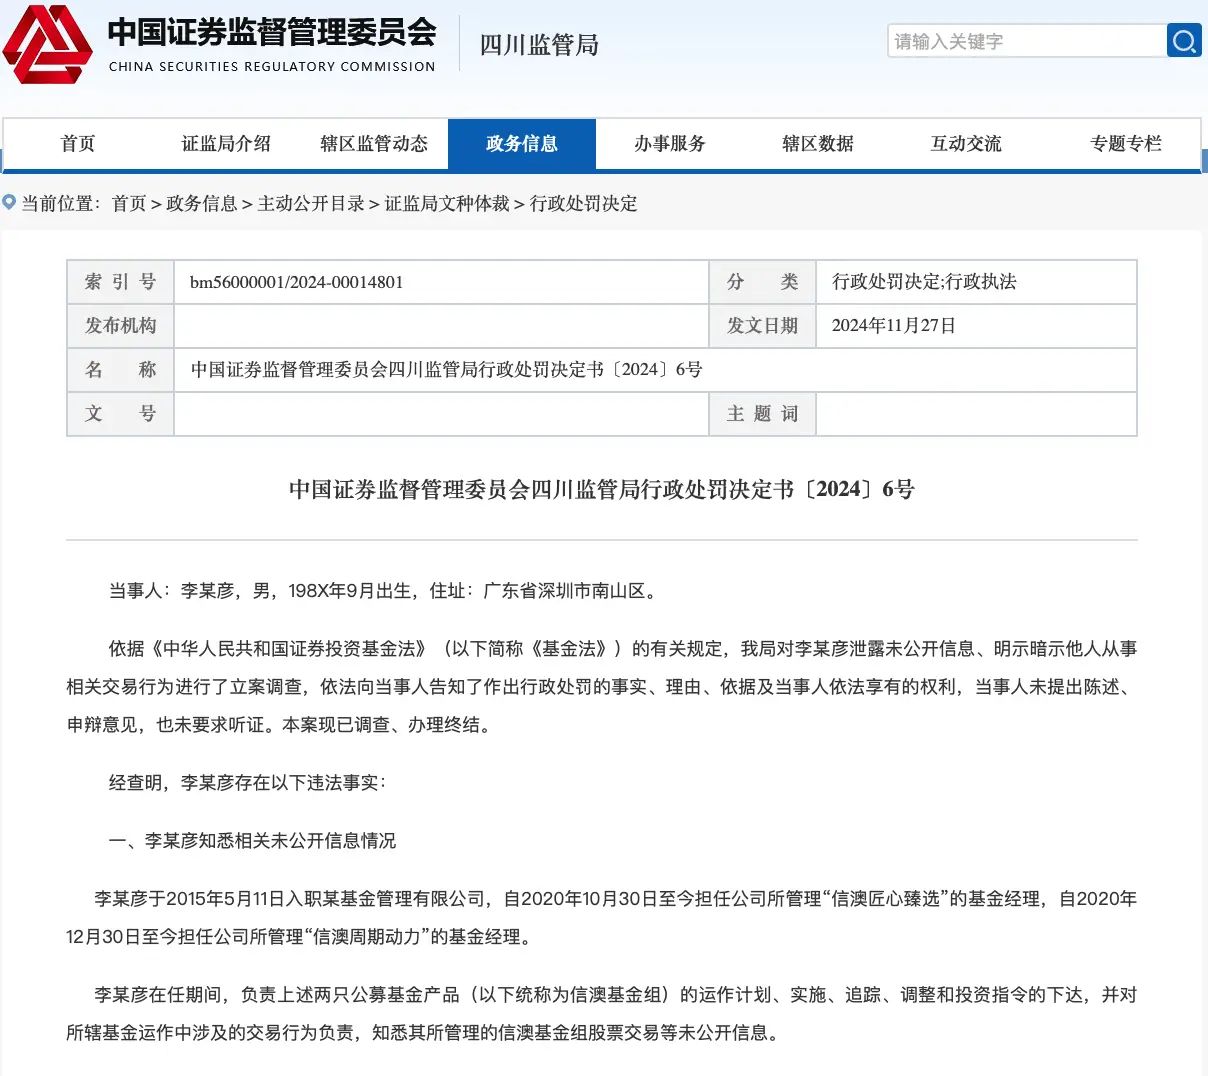Open the 办事服务 navigation item
This screenshot has height=1076, width=1208.
click(670, 144)
